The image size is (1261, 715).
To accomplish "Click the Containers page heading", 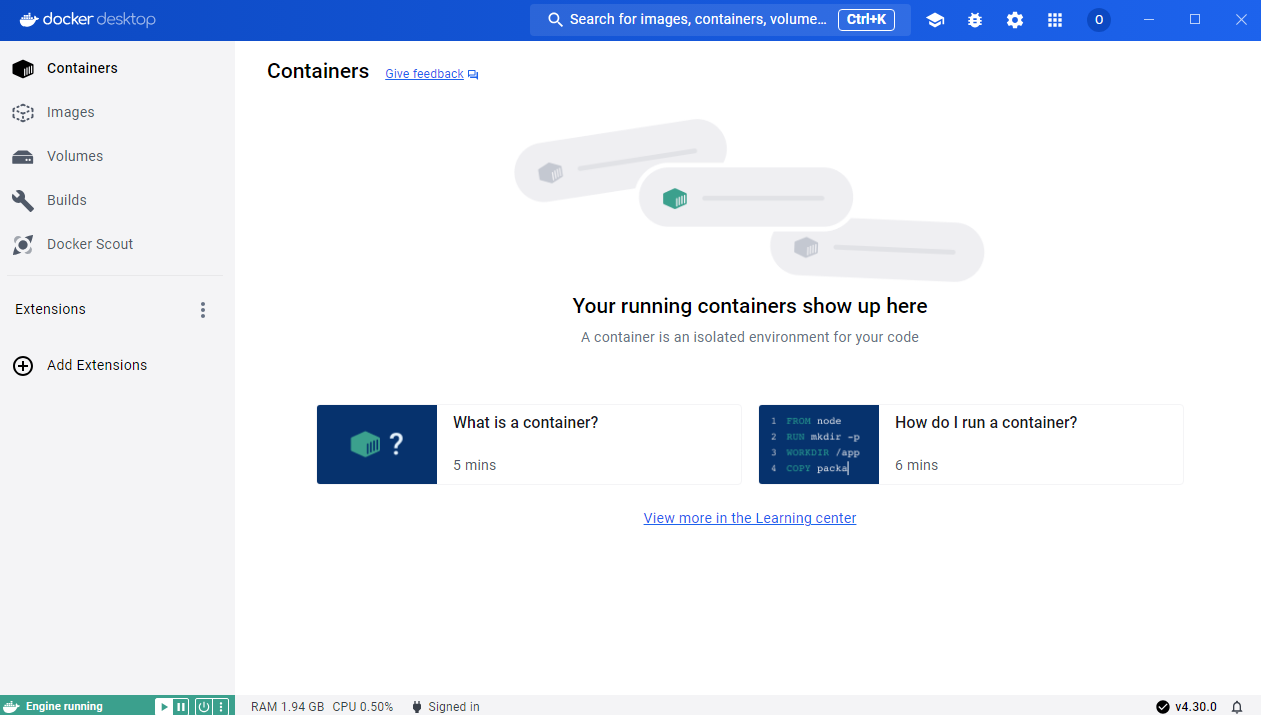I will coord(318,71).
